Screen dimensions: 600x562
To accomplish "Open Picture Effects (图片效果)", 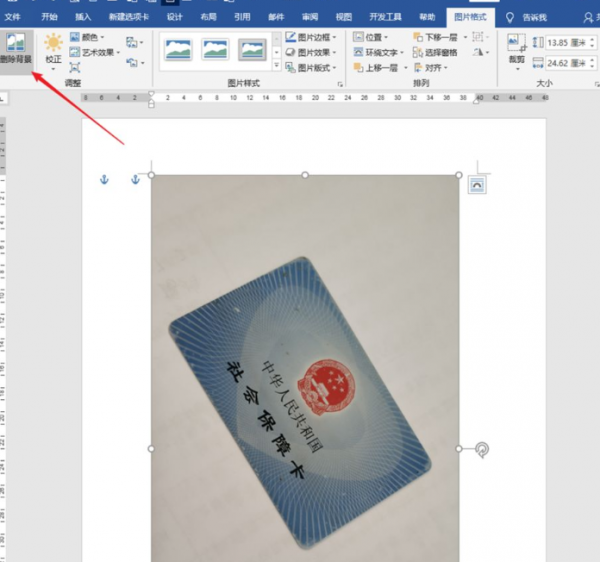I will click(x=311, y=52).
